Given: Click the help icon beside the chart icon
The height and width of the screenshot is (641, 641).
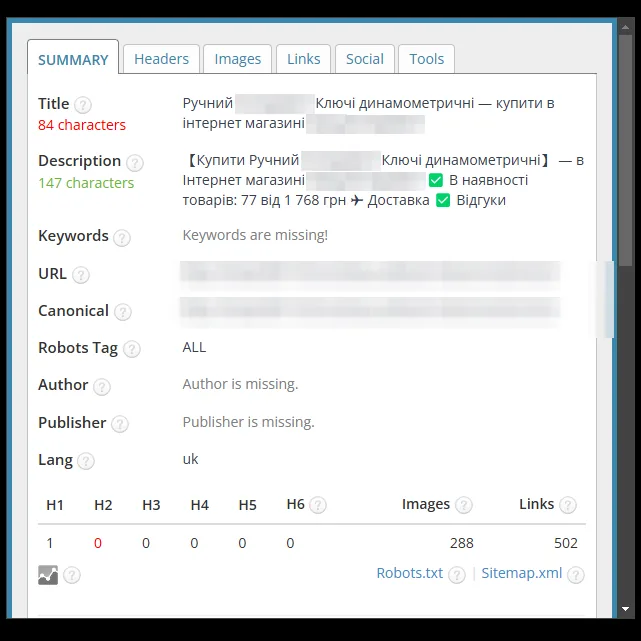Looking at the screenshot, I should 72,575.
